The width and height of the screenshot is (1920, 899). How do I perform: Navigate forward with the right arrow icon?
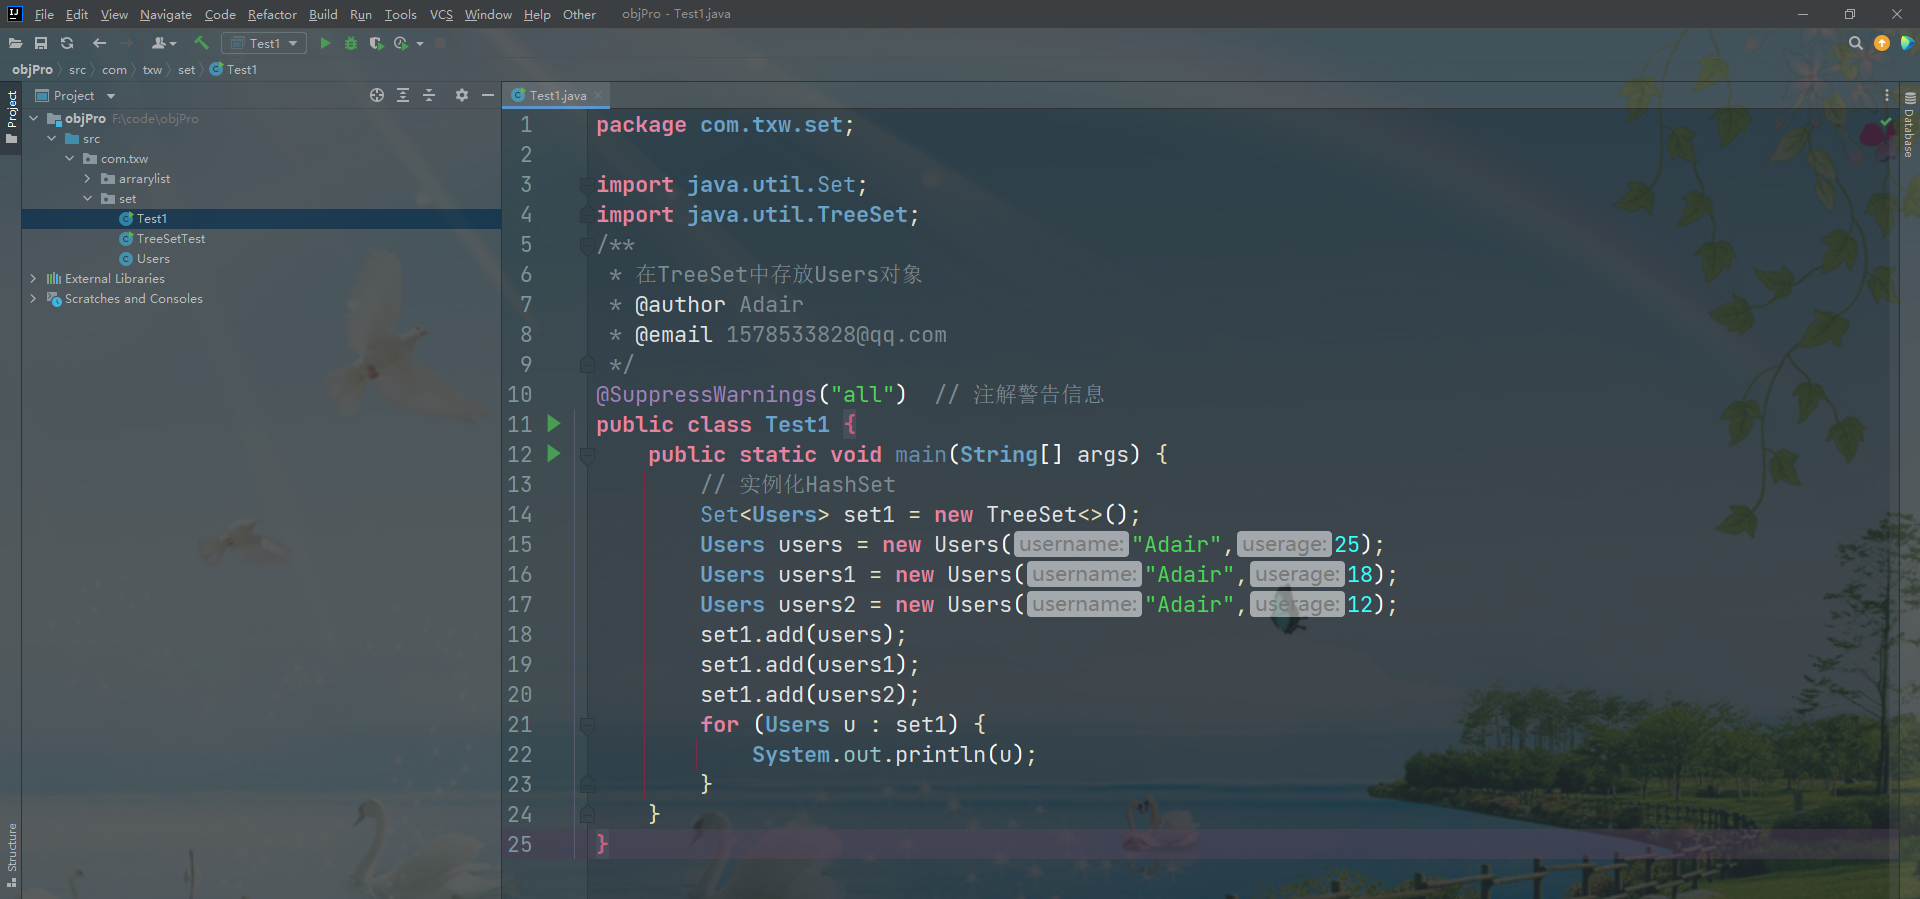pos(126,43)
